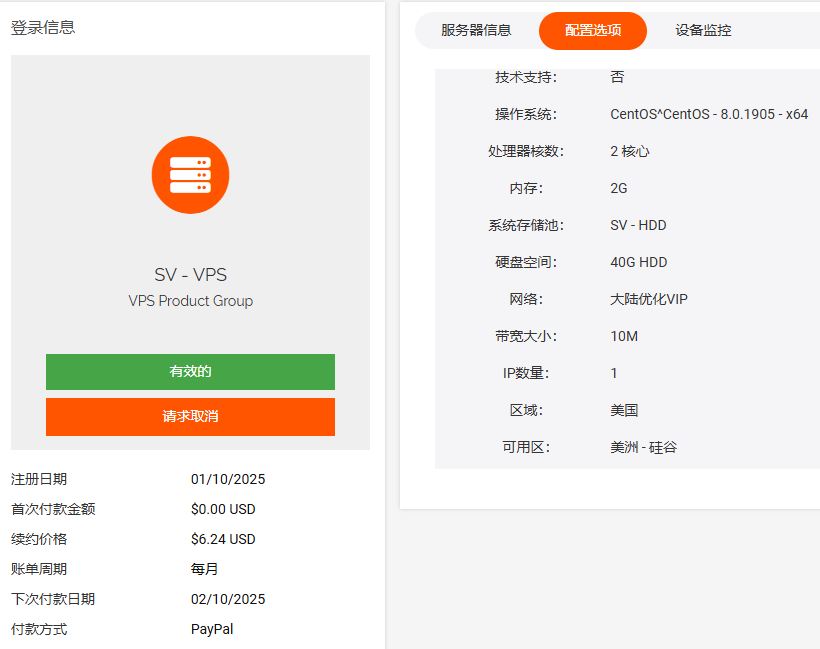Screen dimensions: 820x649
Task: Click the VPS Product Group subtitle
Action: point(190,301)
